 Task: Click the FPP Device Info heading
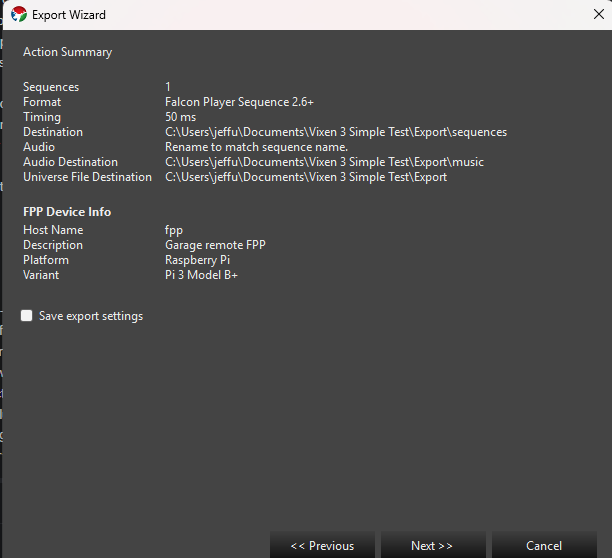tap(67, 212)
